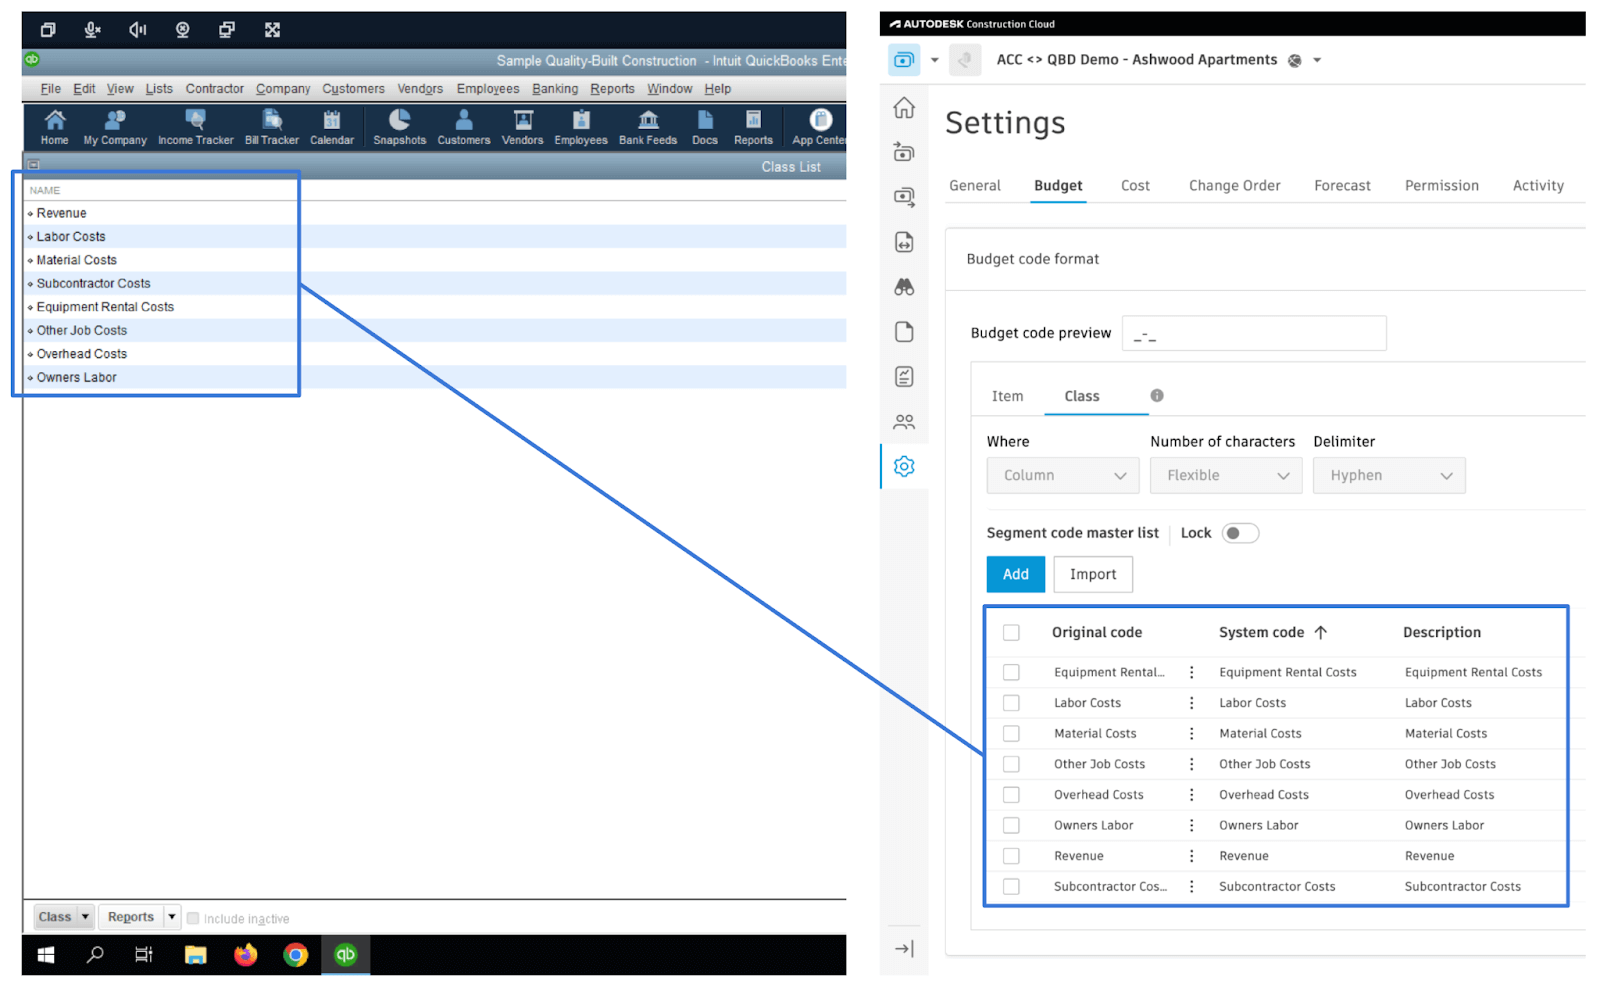Open QuickBooks Home toolbar icon

point(54,127)
